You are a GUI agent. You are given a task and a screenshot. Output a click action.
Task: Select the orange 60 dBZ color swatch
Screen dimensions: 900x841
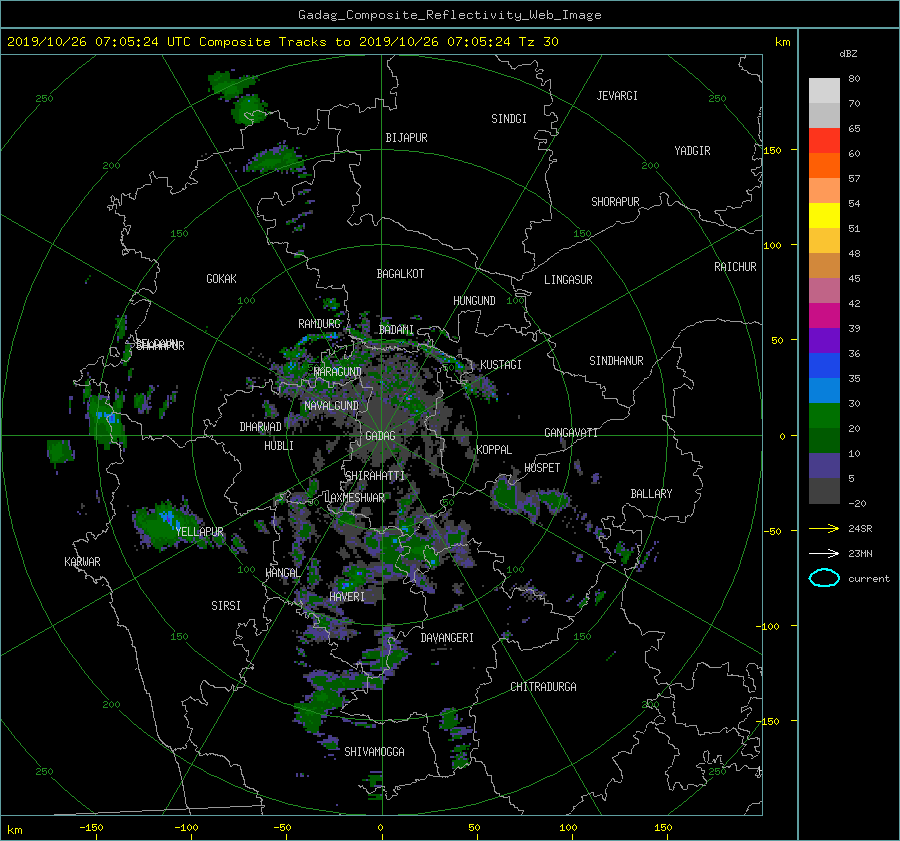point(824,165)
